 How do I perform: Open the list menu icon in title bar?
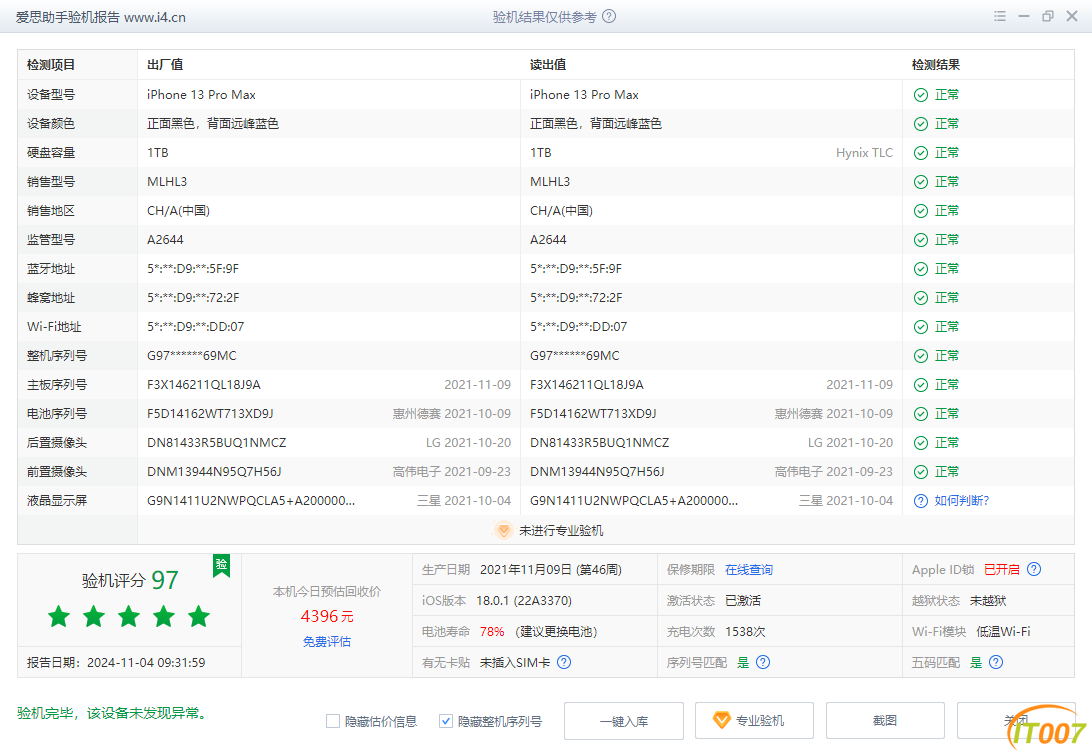point(1000,17)
